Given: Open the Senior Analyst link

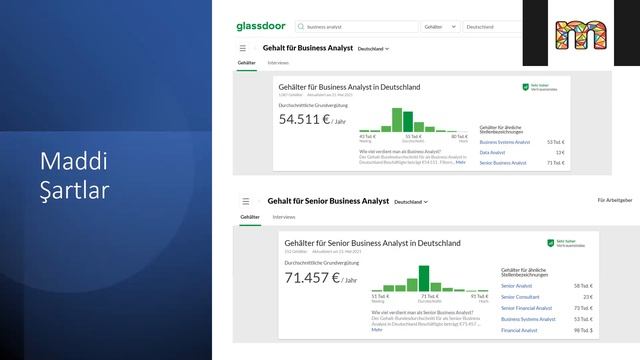Looking at the screenshot, I should pos(516,286).
